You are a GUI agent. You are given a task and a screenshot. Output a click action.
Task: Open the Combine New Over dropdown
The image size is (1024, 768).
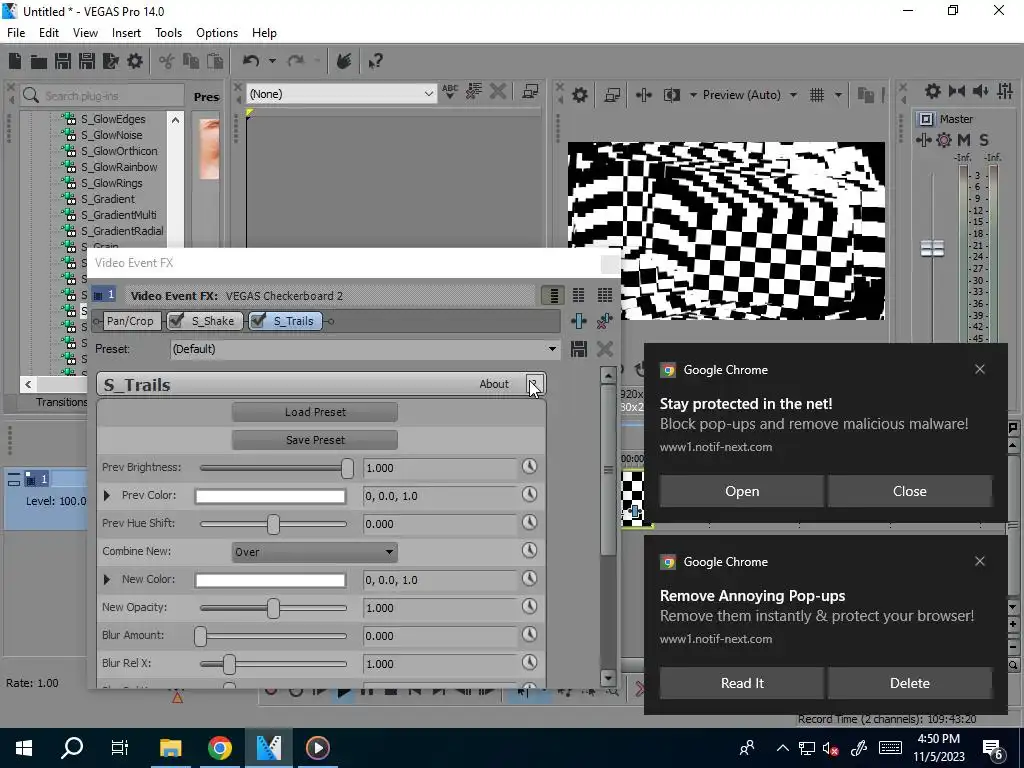(x=314, y=552)
